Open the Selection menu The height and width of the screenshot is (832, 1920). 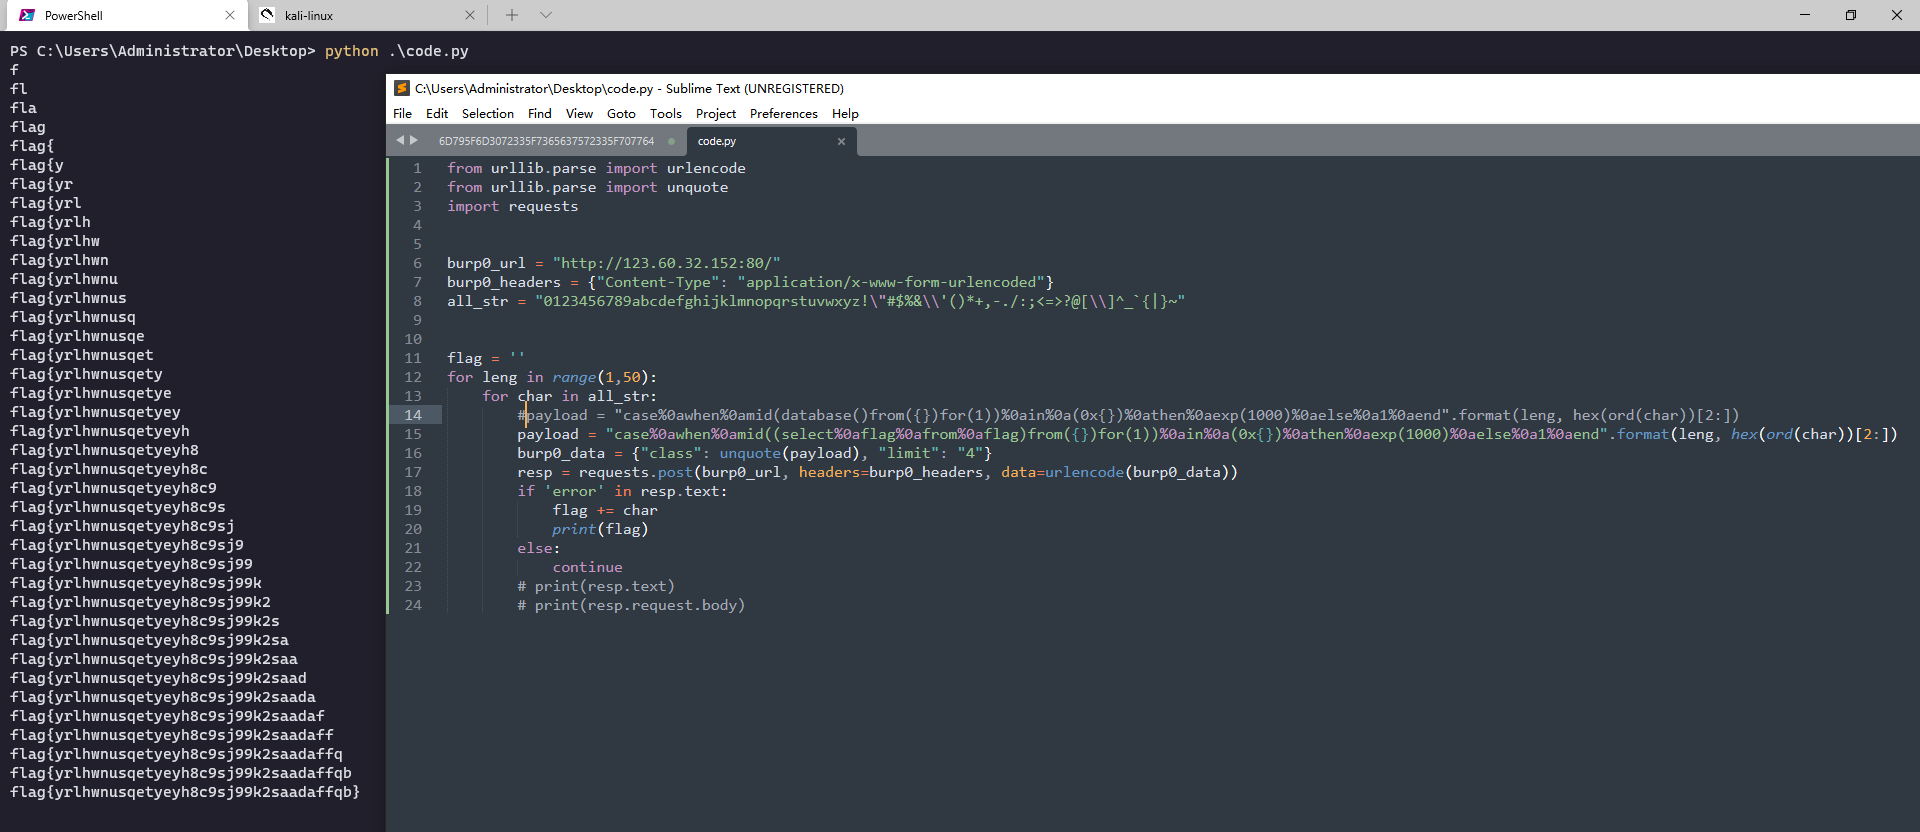point(488,113)
